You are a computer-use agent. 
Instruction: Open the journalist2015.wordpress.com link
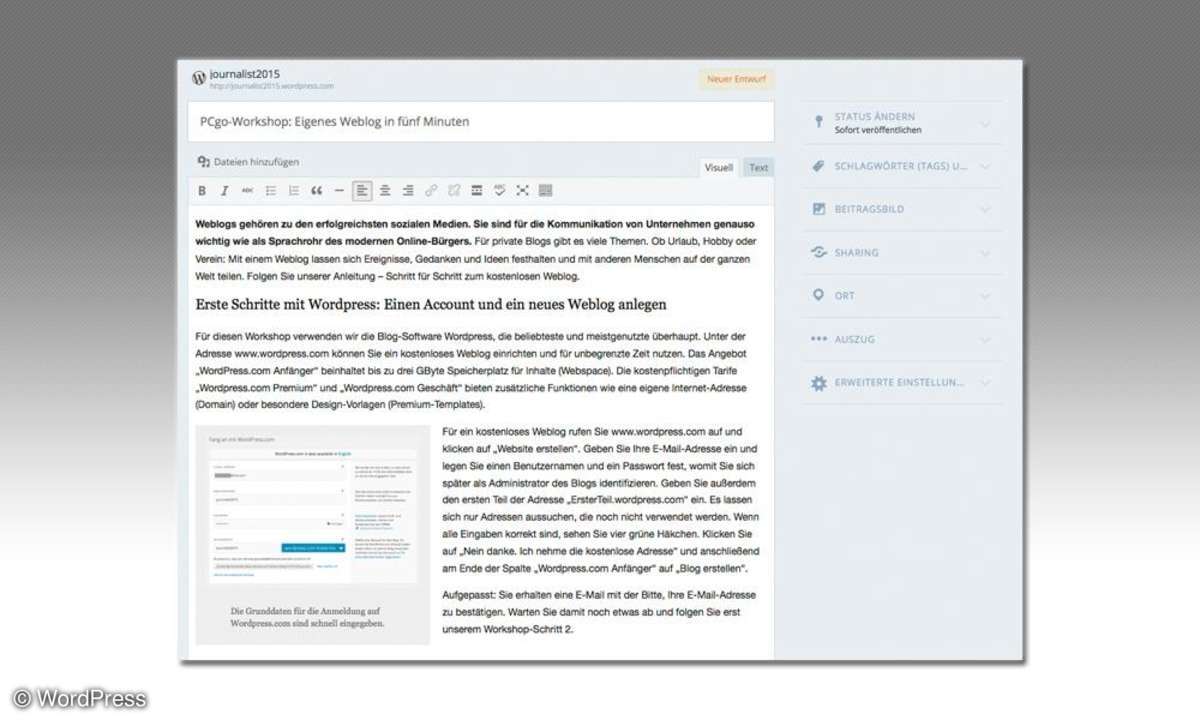272,86
